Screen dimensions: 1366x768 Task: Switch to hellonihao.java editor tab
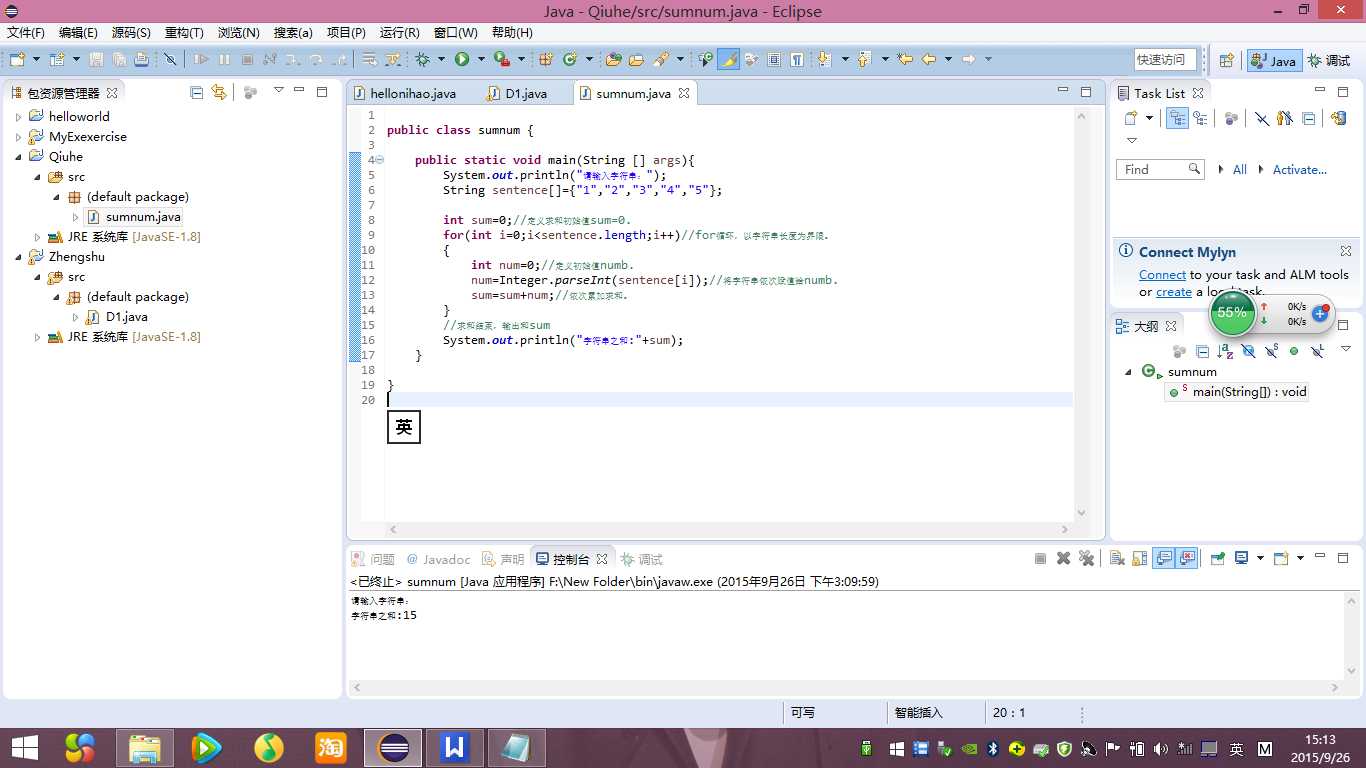405,93
